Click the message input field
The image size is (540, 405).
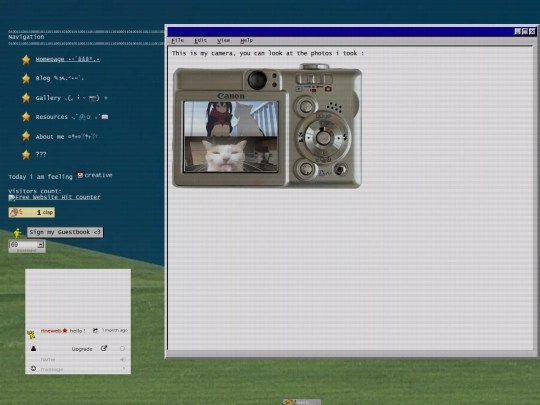(79, 369)
